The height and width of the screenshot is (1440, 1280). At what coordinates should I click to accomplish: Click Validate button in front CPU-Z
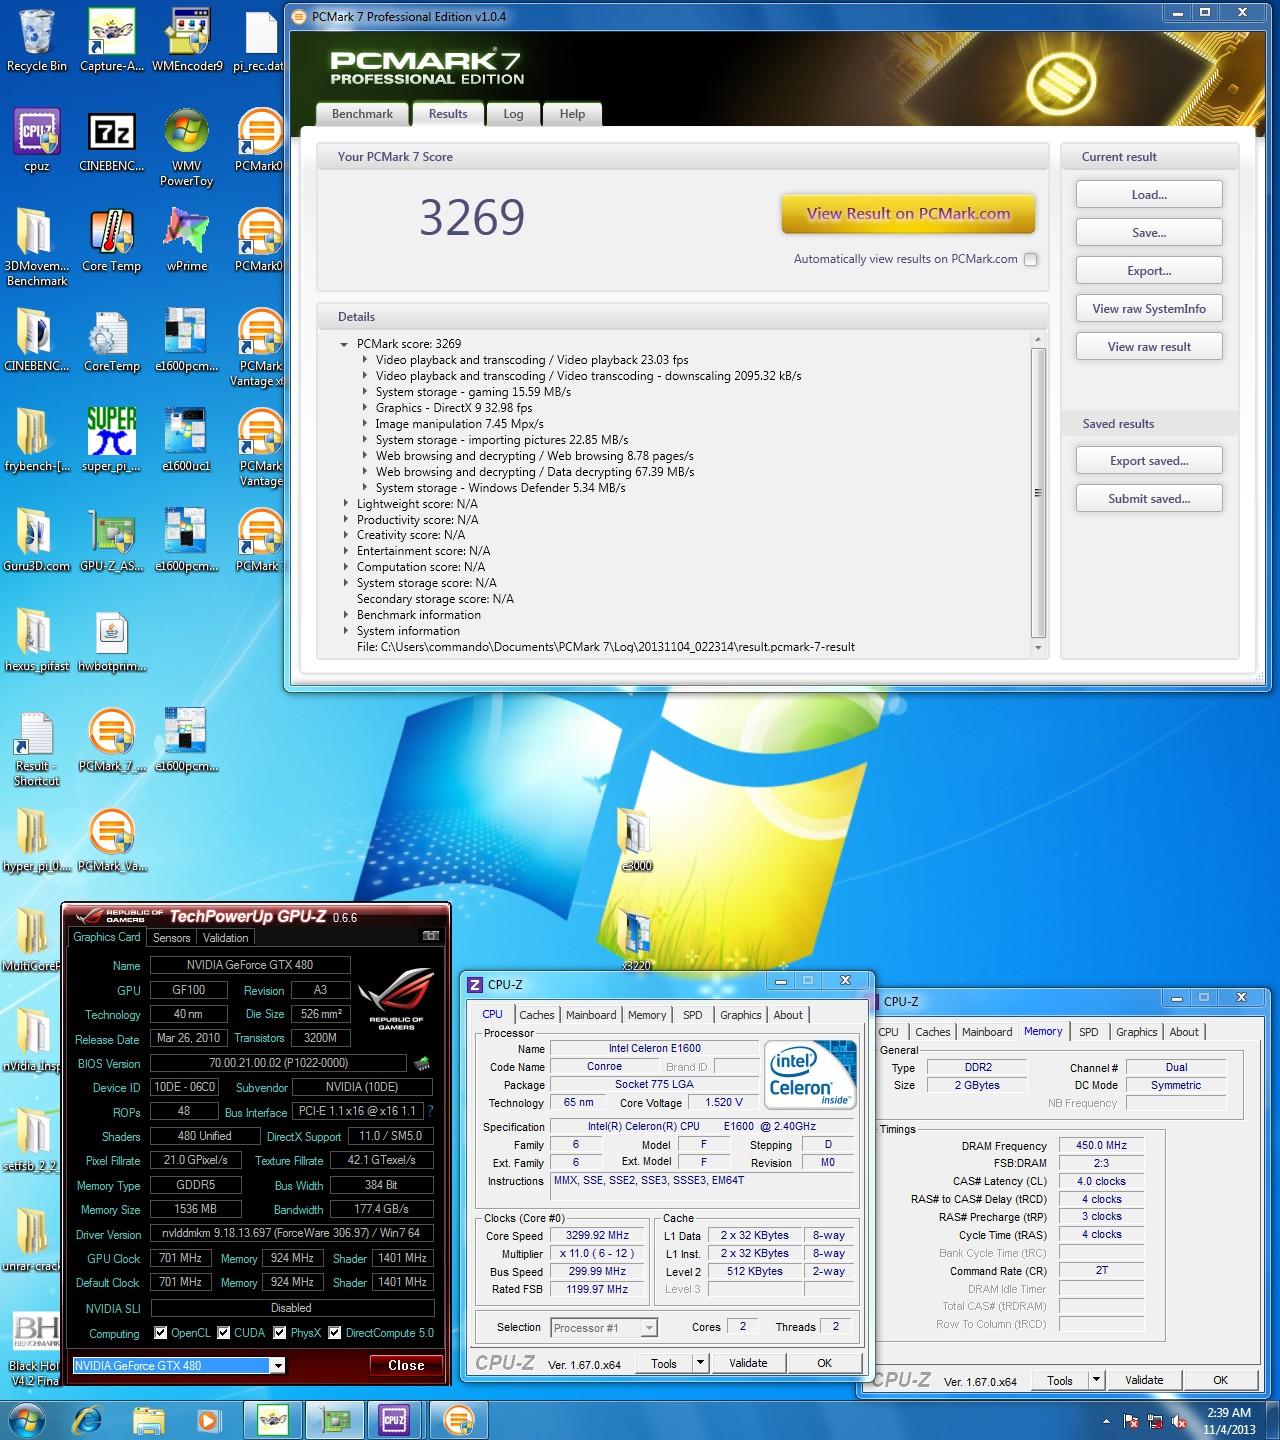click(x=748, y=1363)
